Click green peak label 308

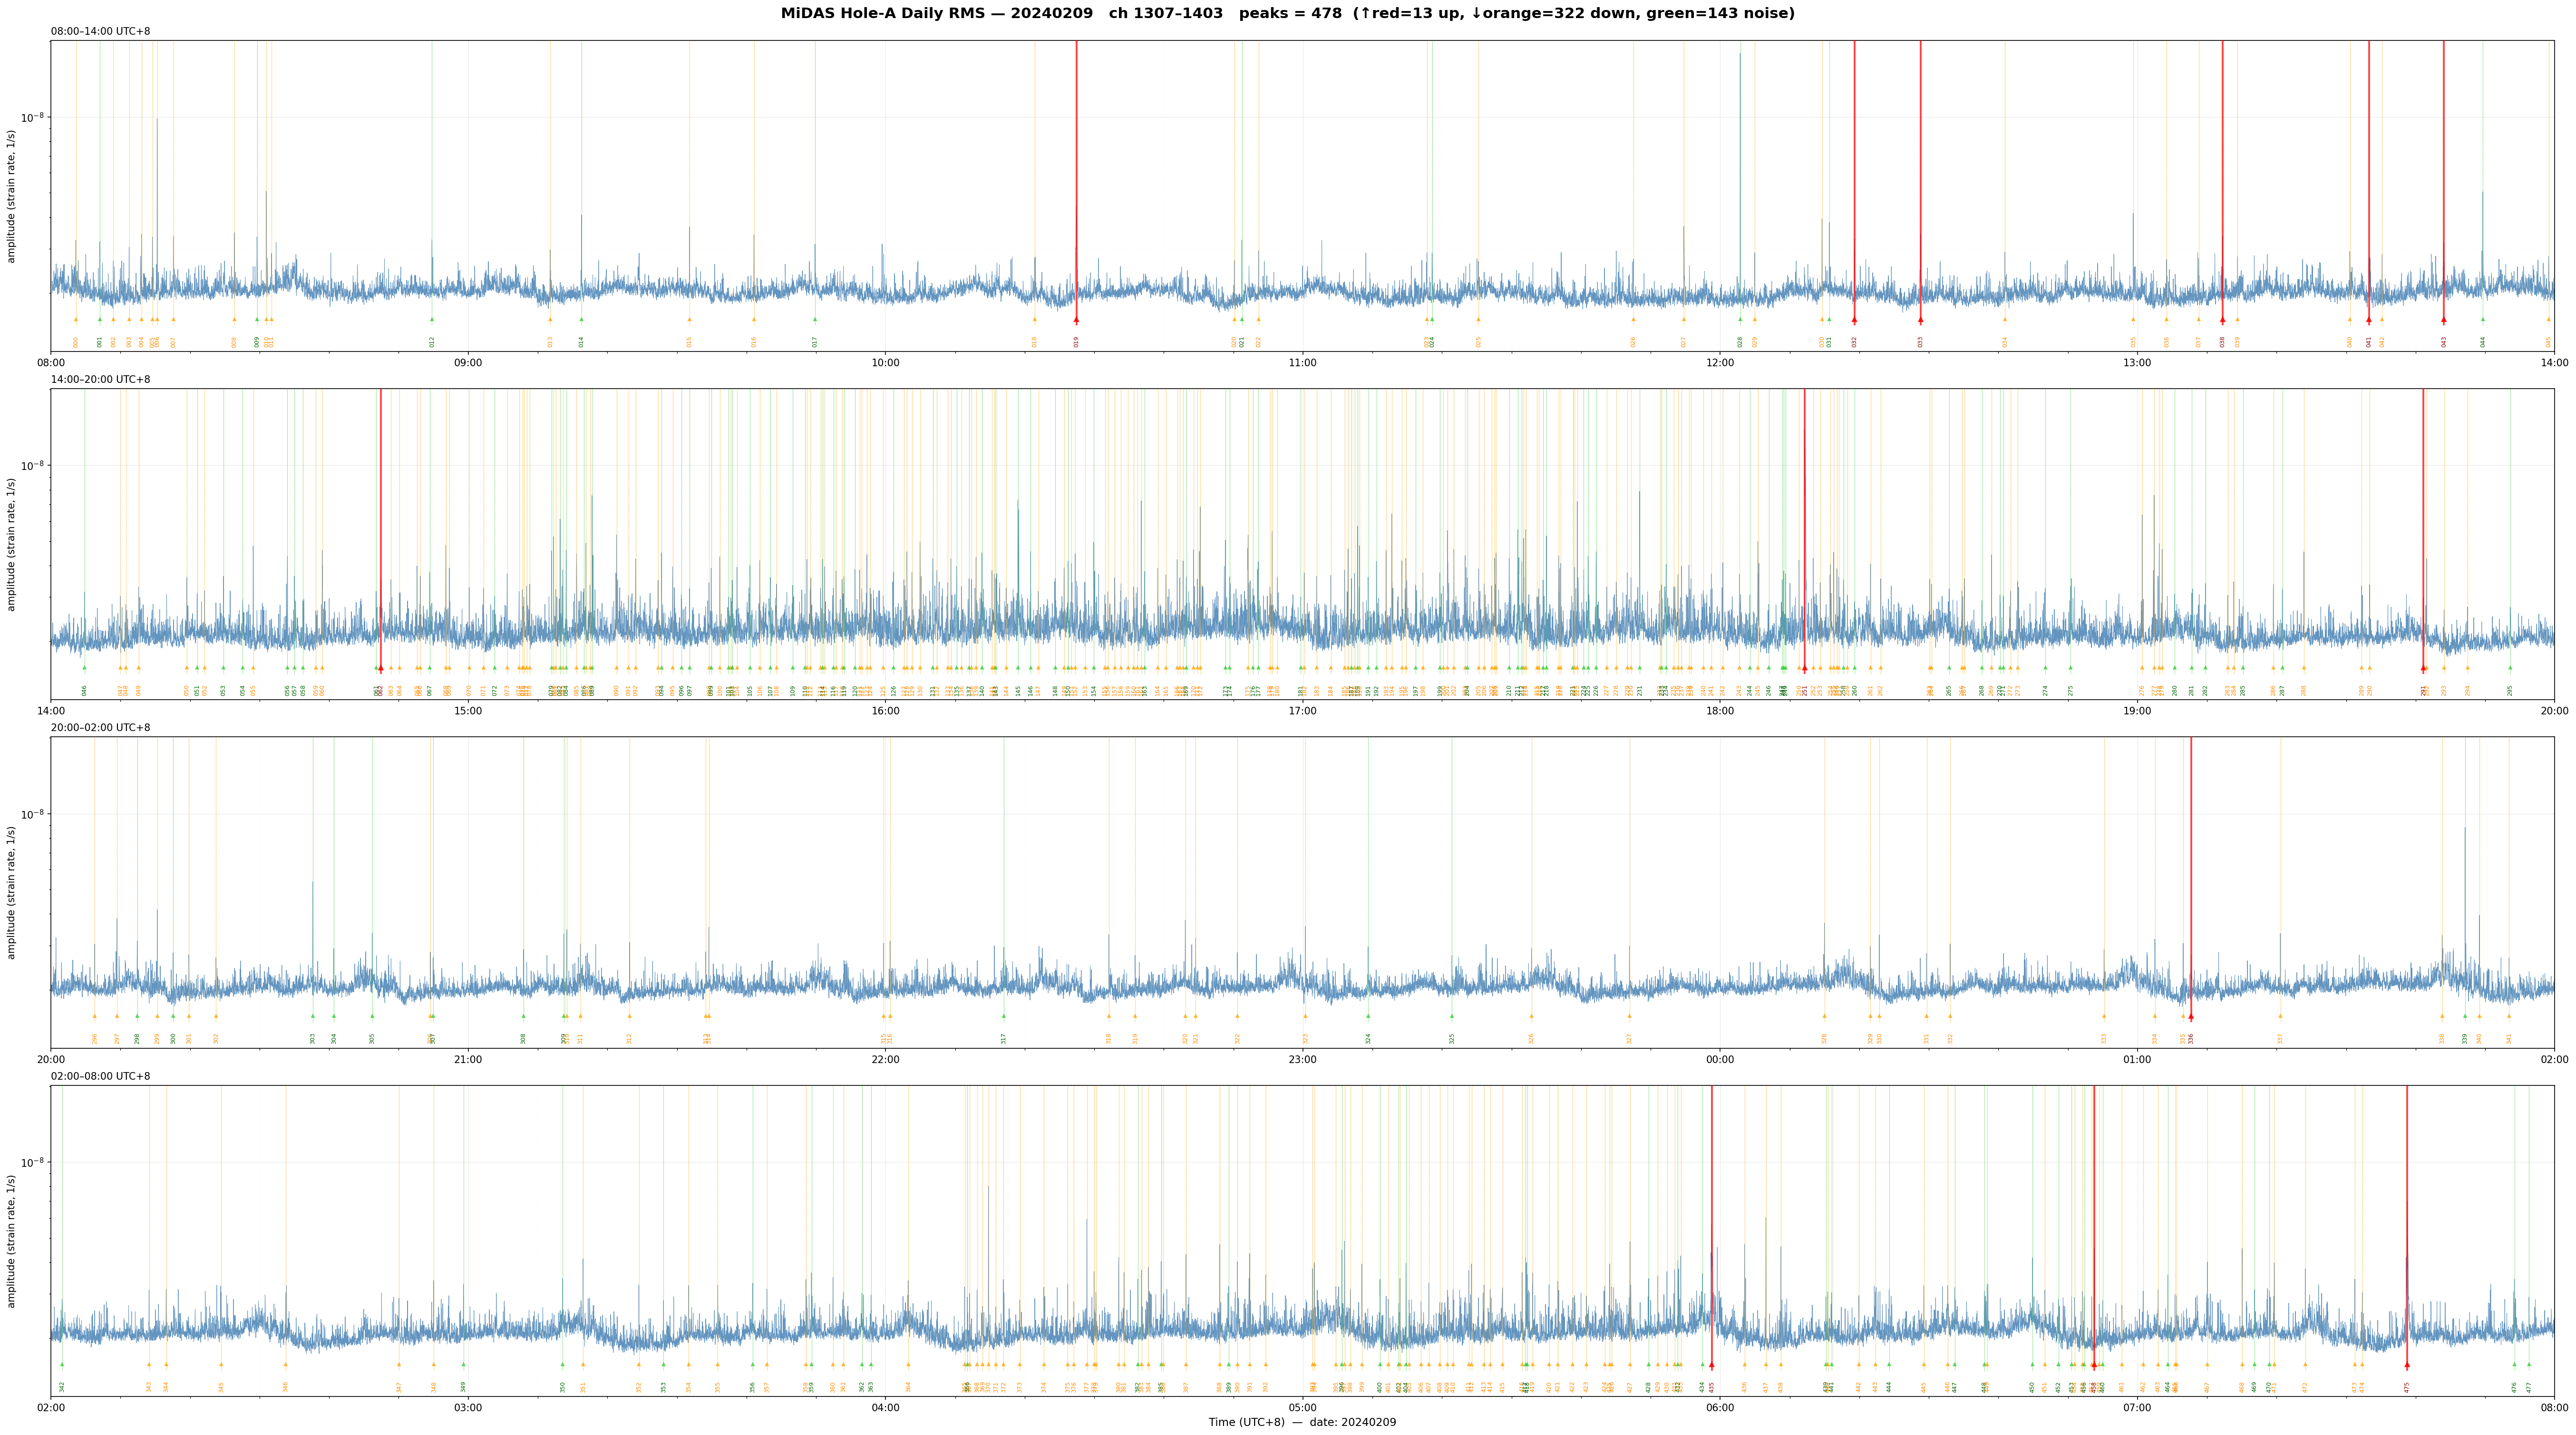point(523,1039)
